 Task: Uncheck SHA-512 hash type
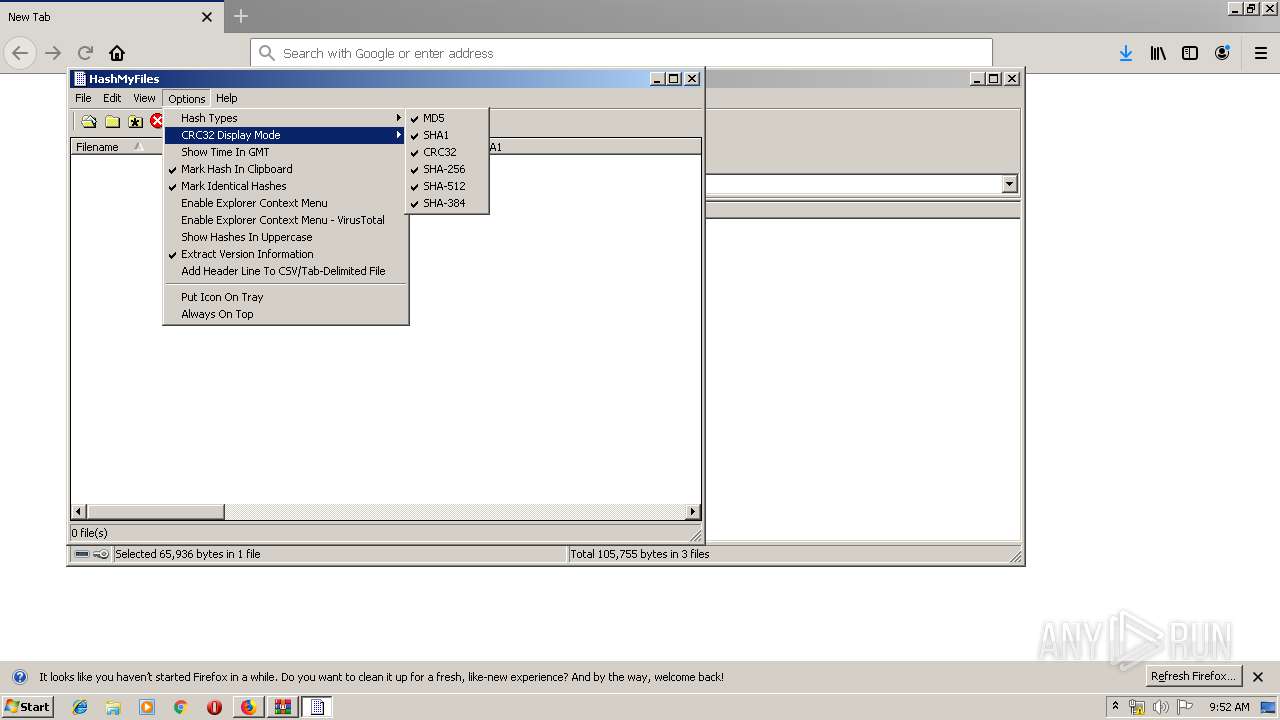(x=447, y=186)
